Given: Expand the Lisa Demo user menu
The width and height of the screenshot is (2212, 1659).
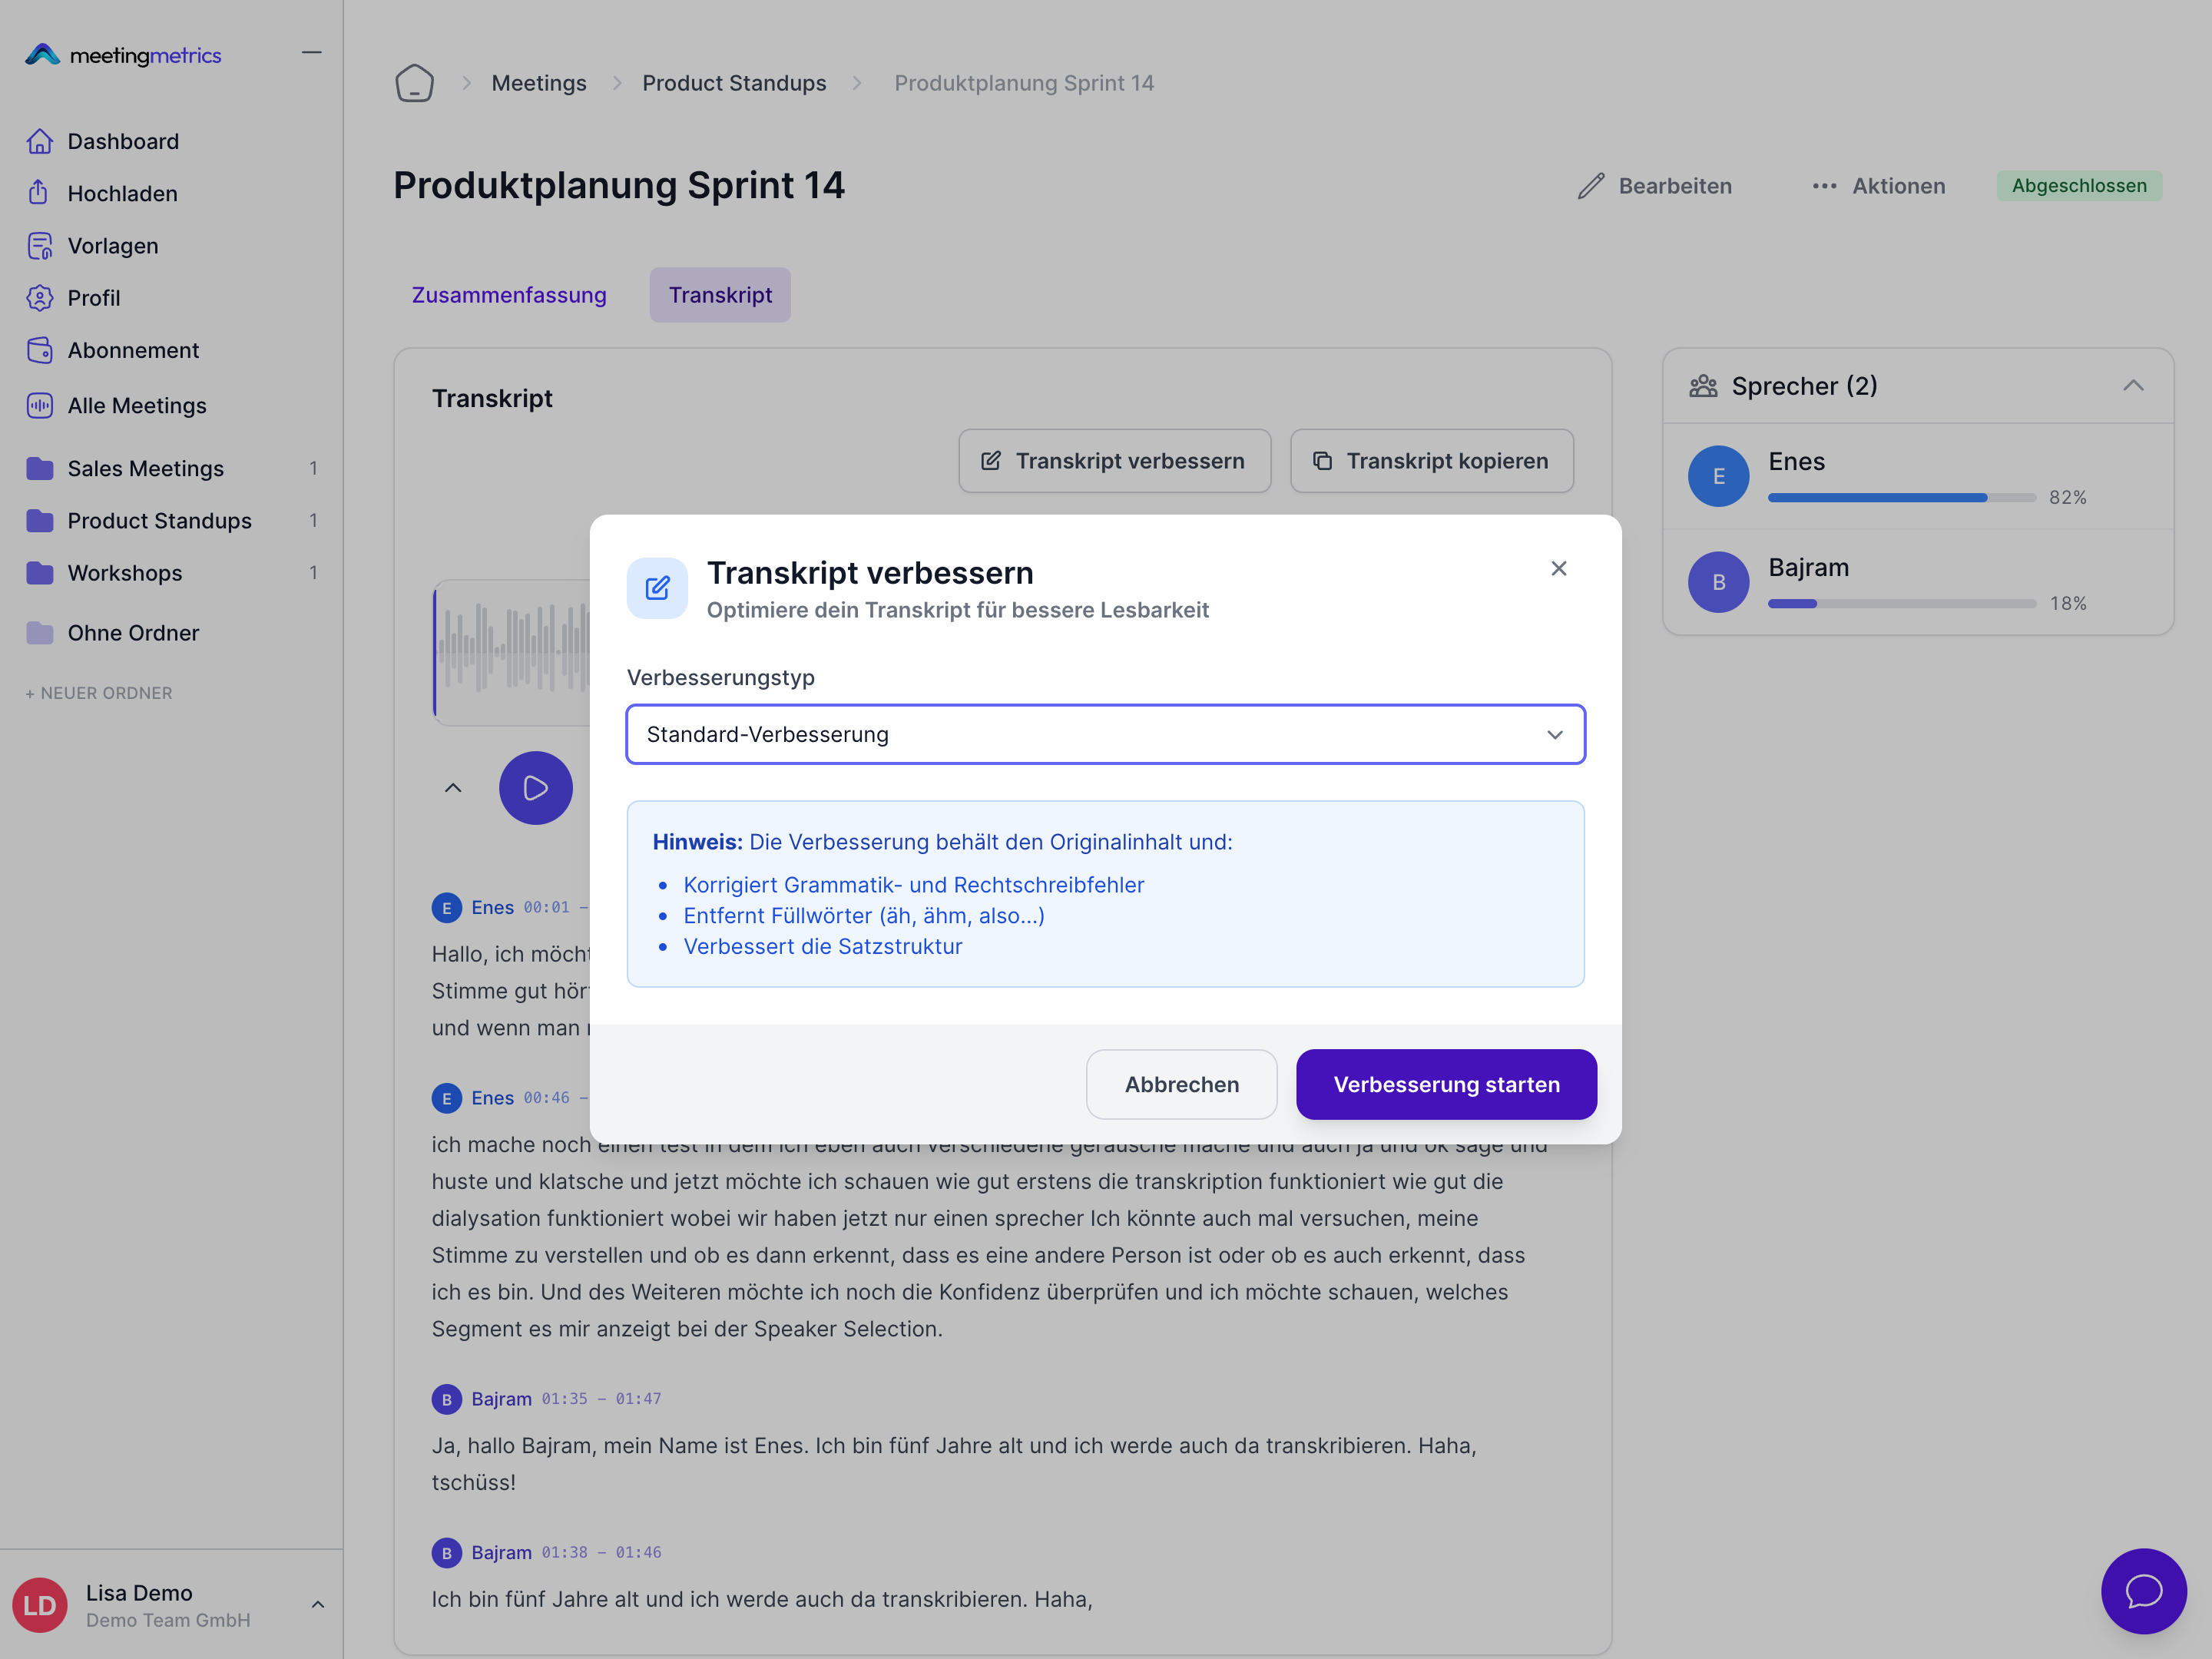Looking at the screenshot, I should 317,1604.
